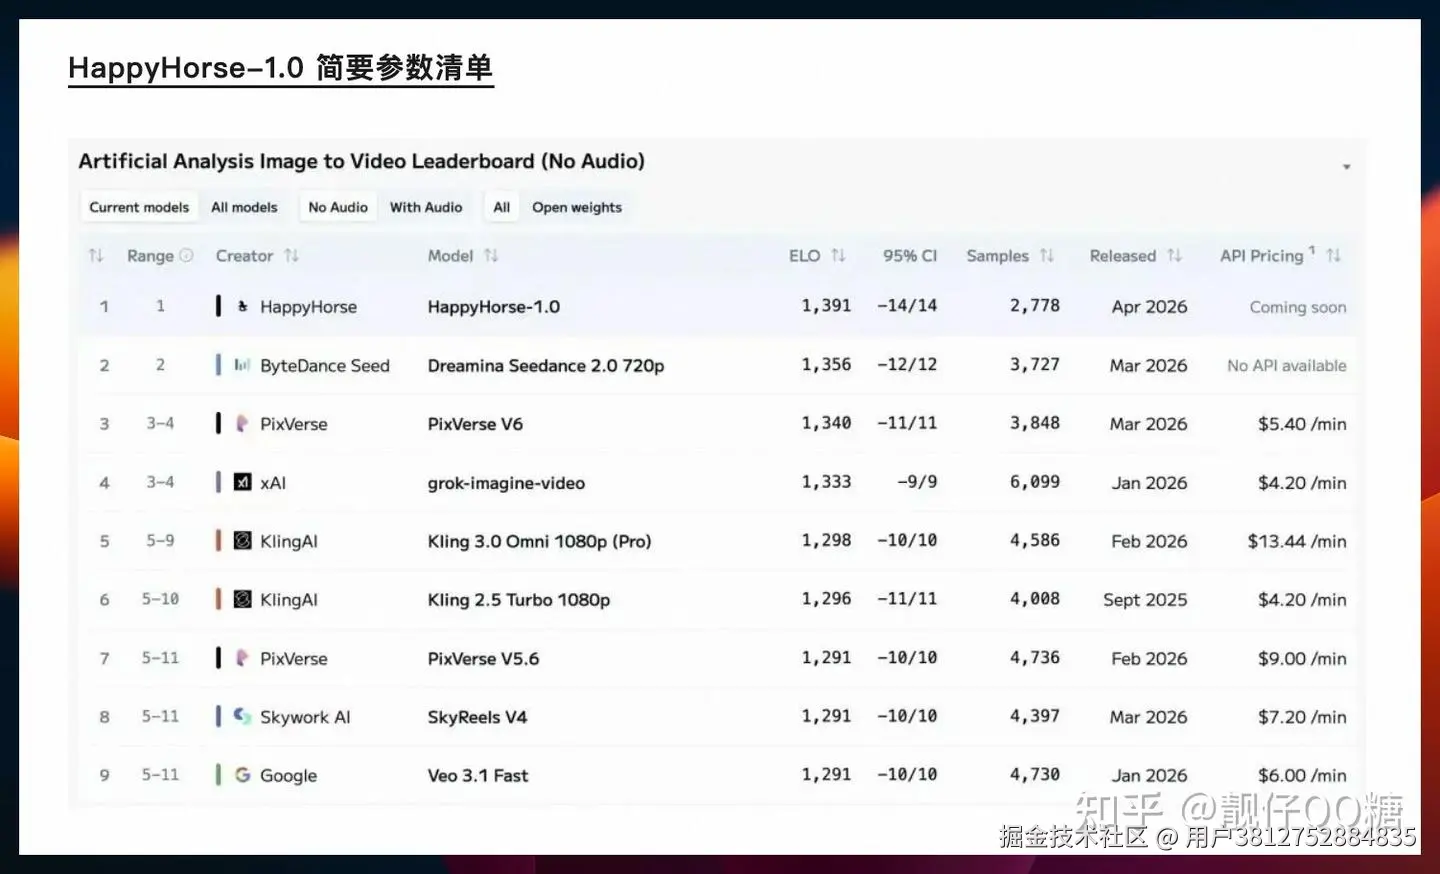Viewport: 1440px width, 874px height.
Task: Click the PixVerse logo beside PixVerse V5.6
Action: (242, 658)
